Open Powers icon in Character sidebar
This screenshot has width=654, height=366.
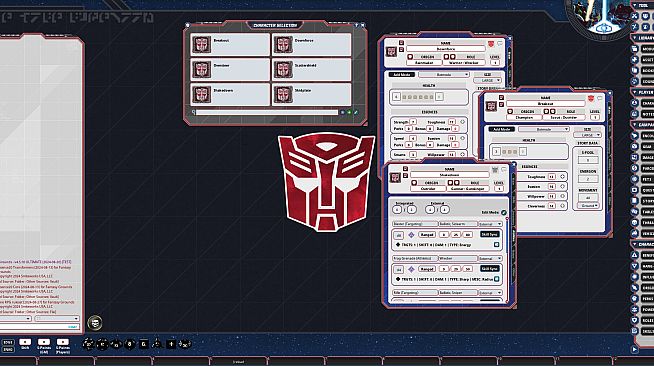[x=635, y=309]
